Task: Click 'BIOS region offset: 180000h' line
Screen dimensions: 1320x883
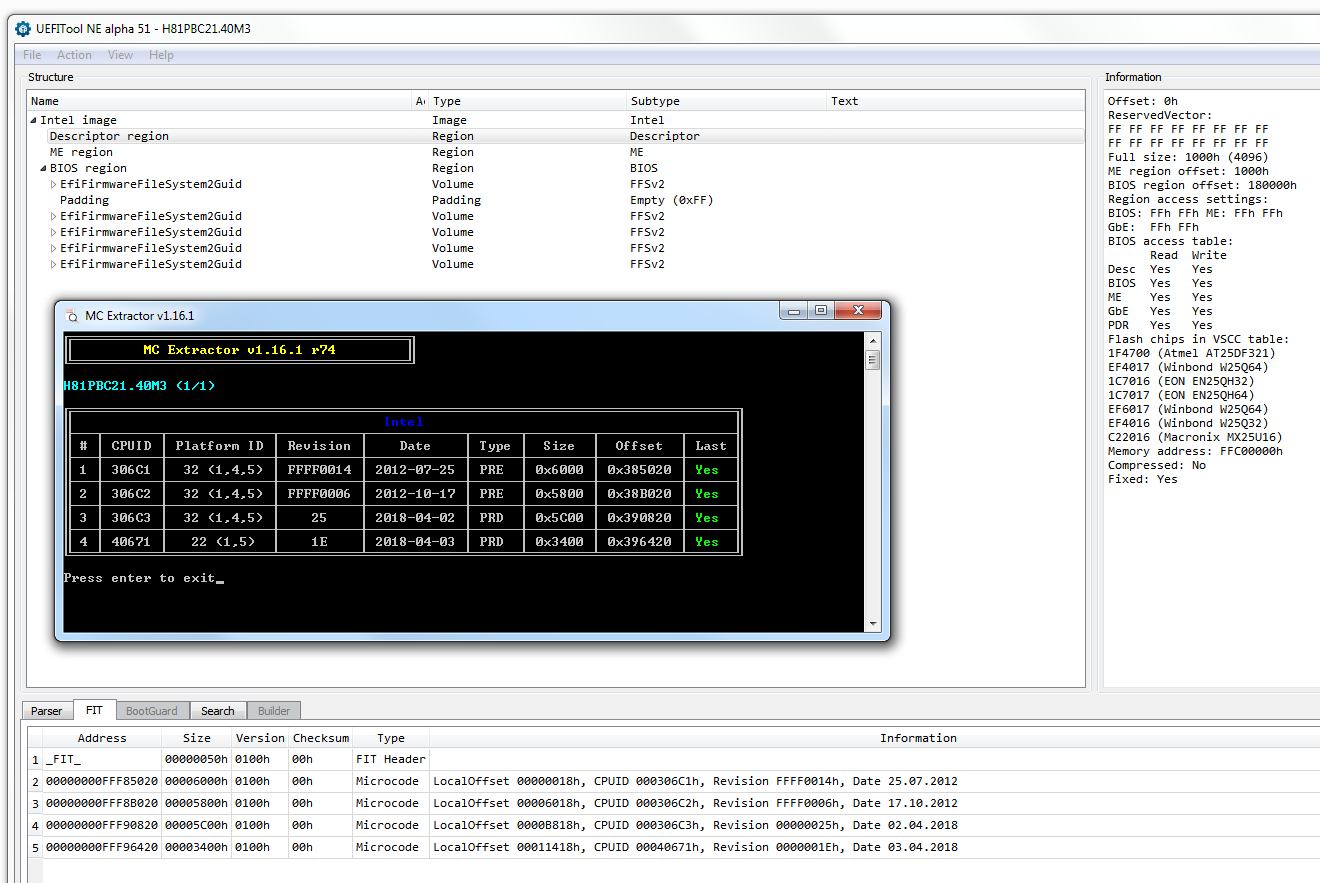Action: (x=1202, y=185)
